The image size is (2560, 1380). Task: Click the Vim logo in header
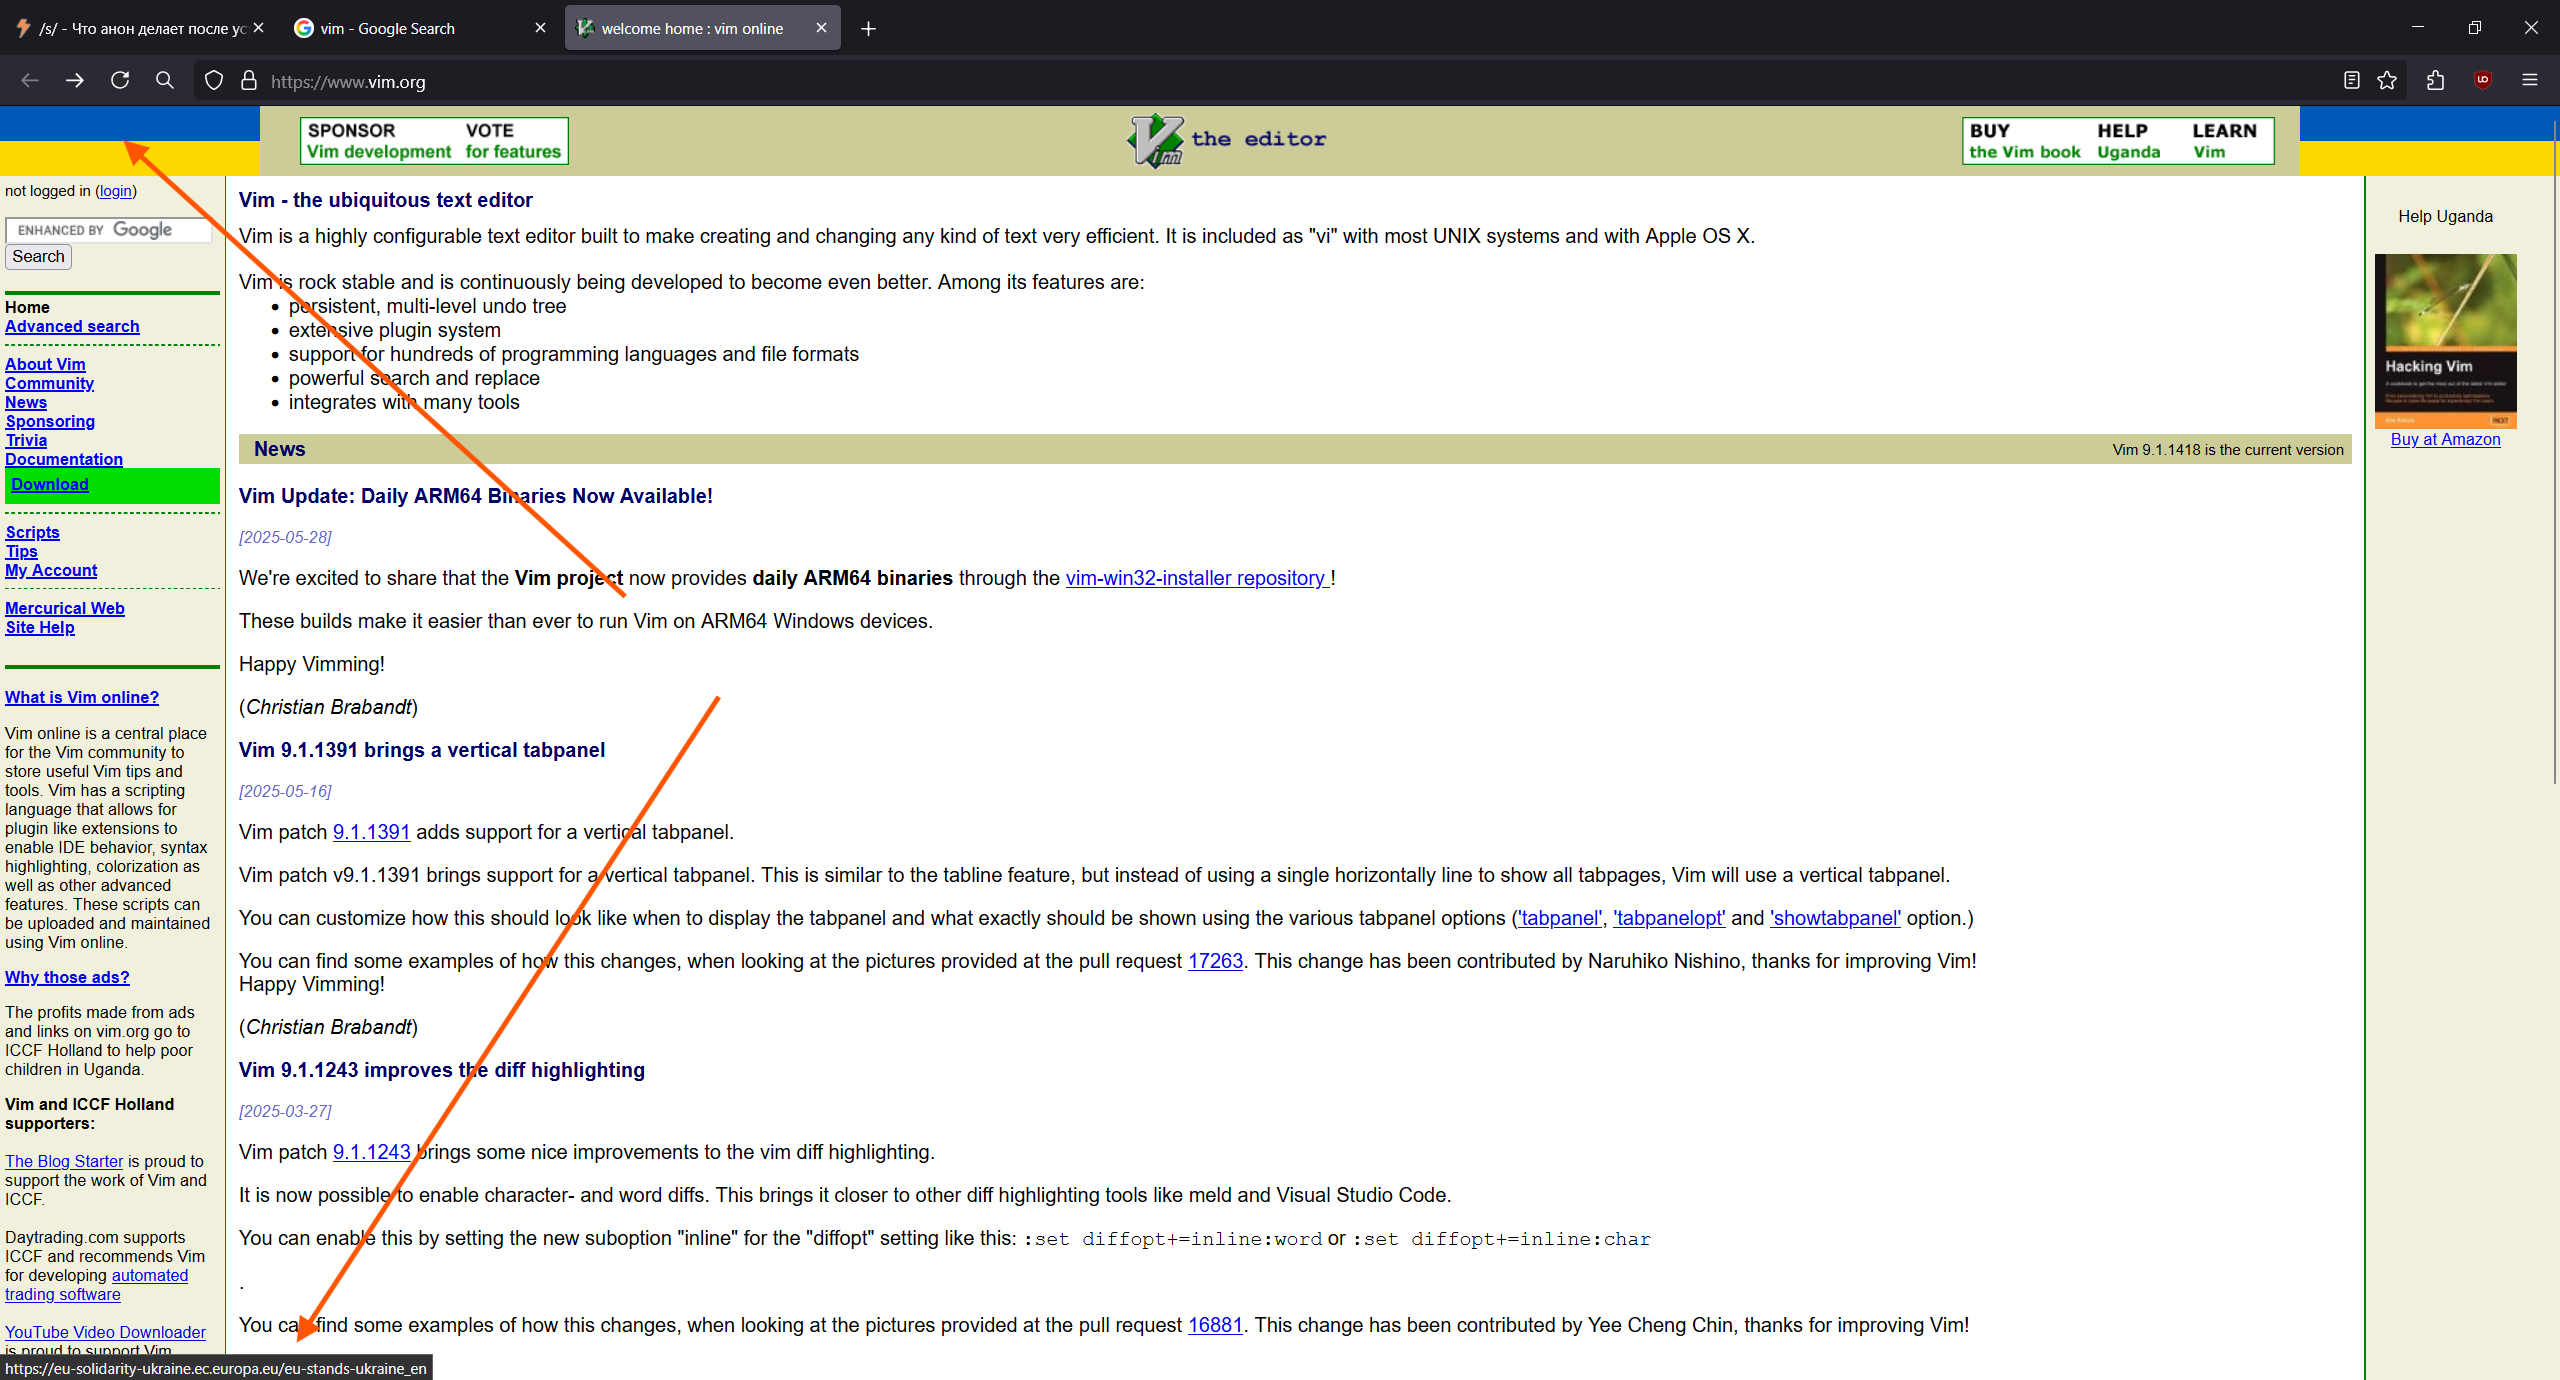[x=1156, y=140]
